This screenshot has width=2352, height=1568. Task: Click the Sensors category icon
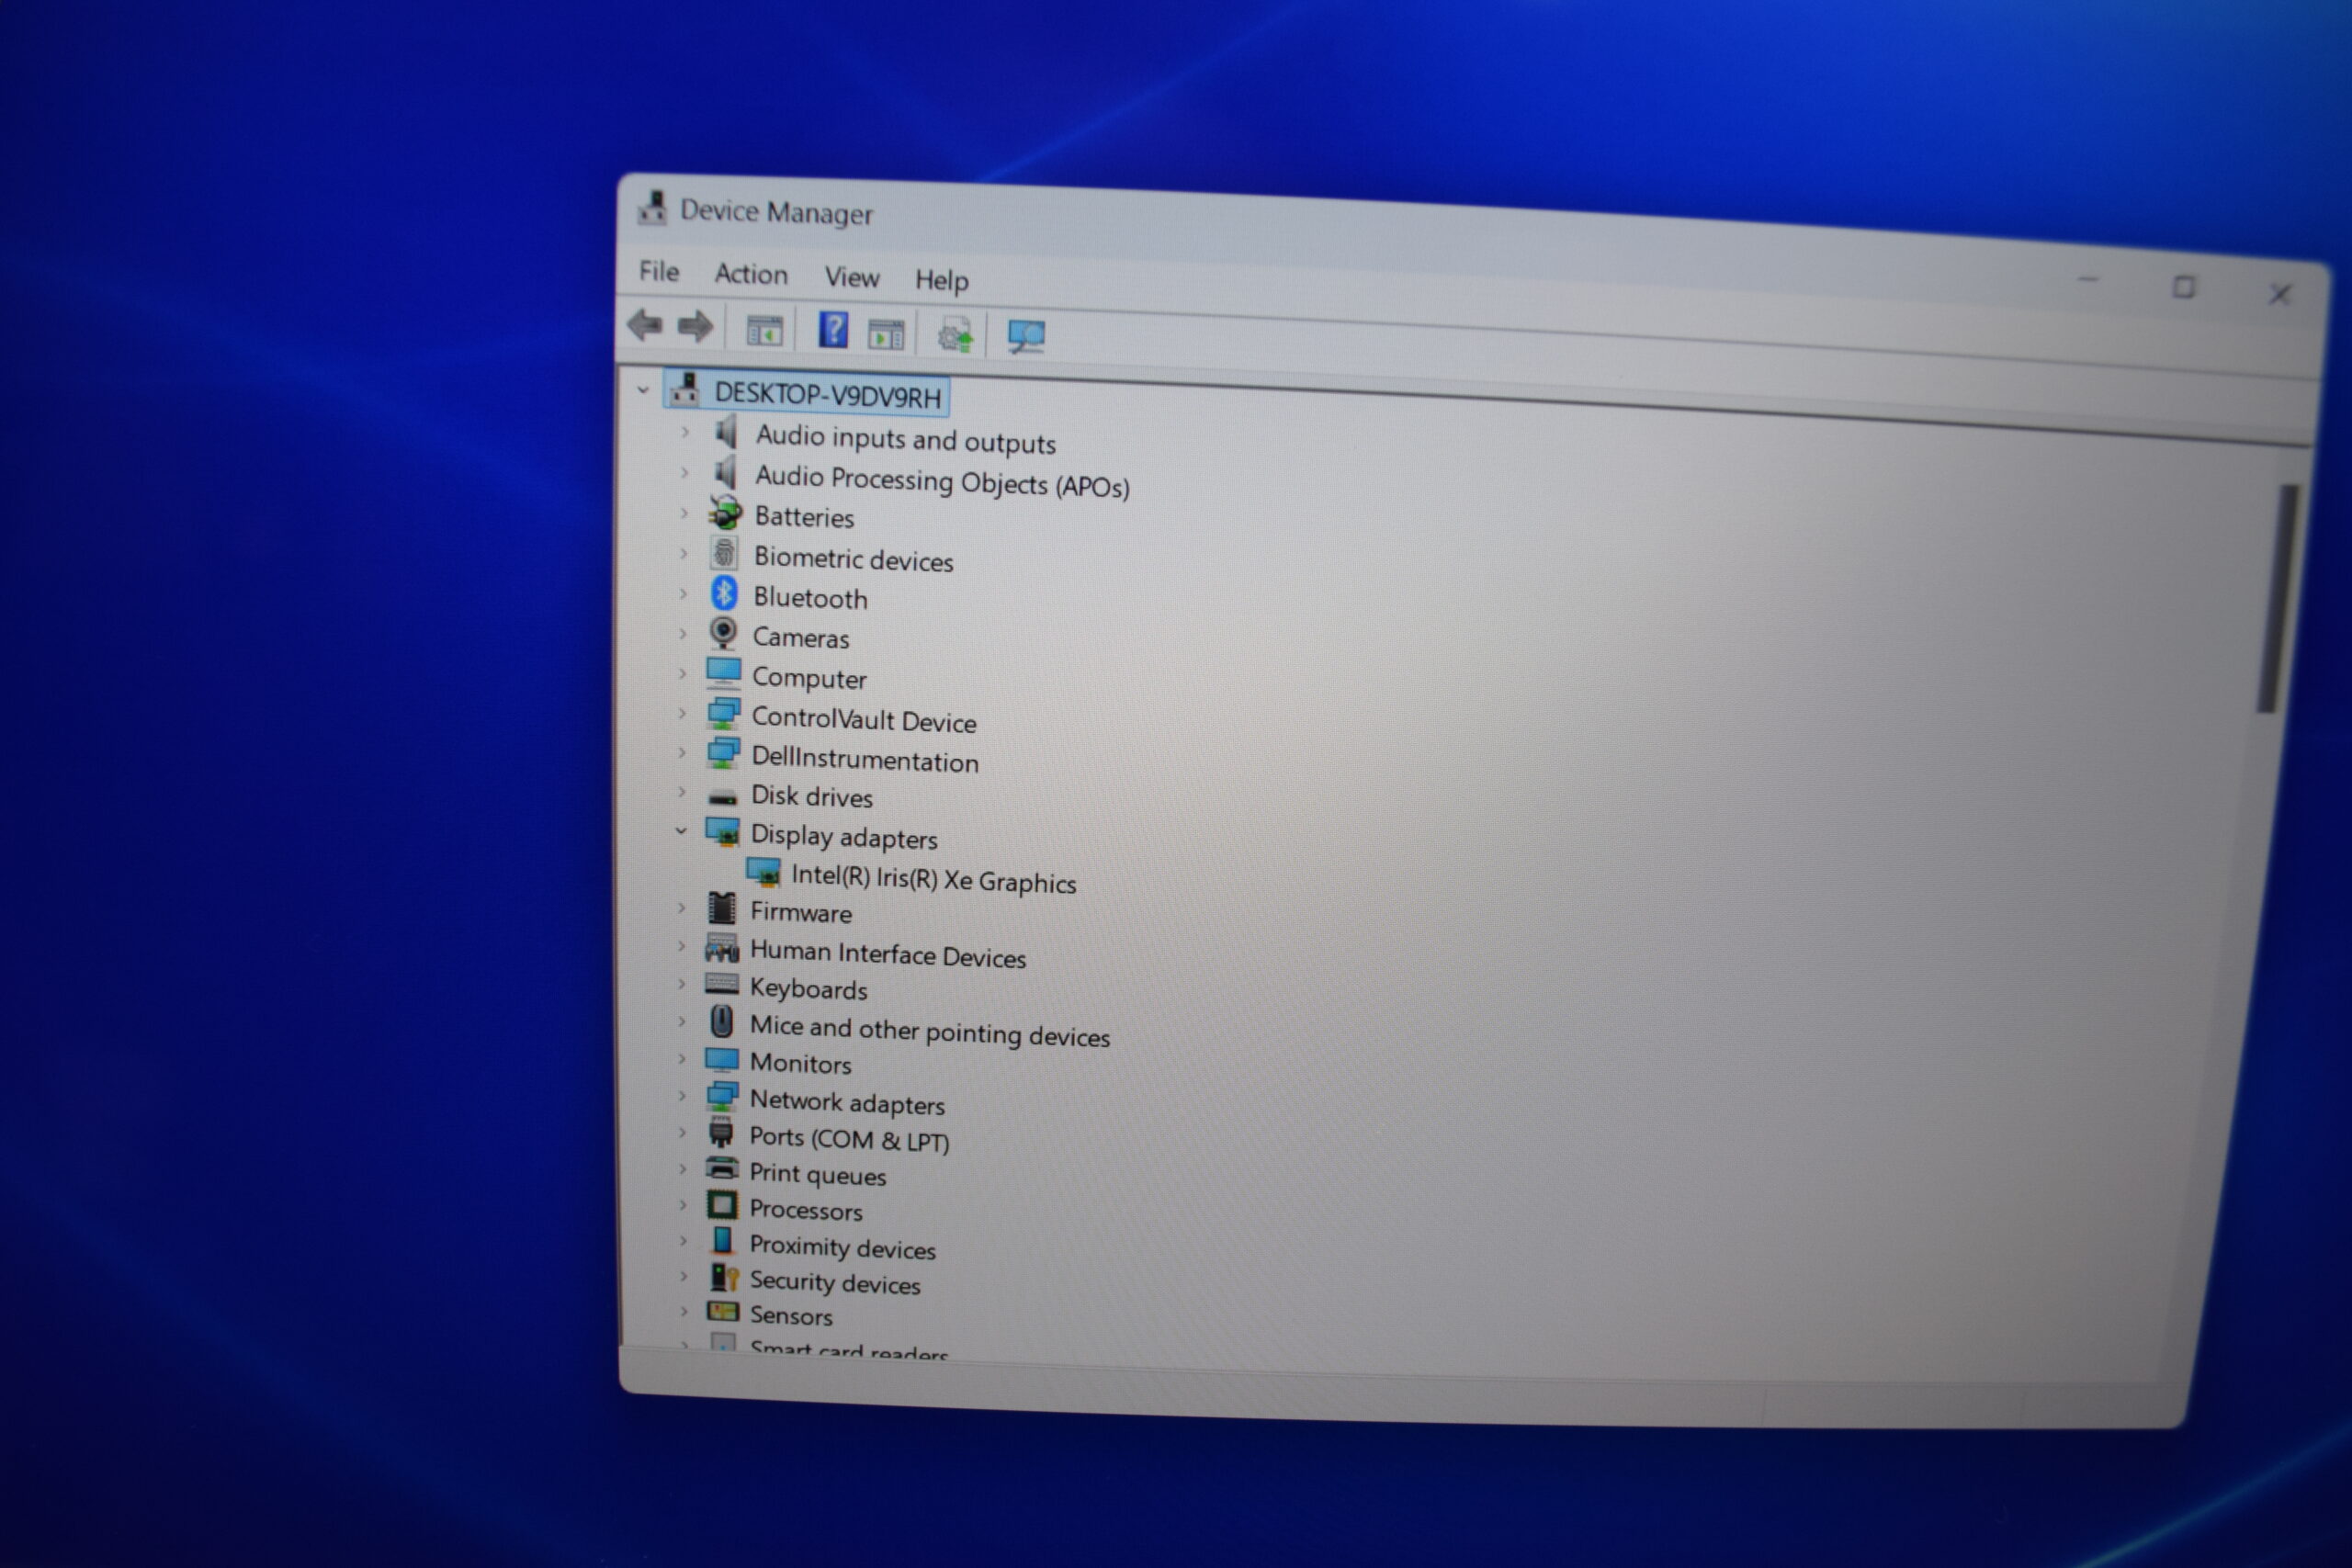(723, 1311)
